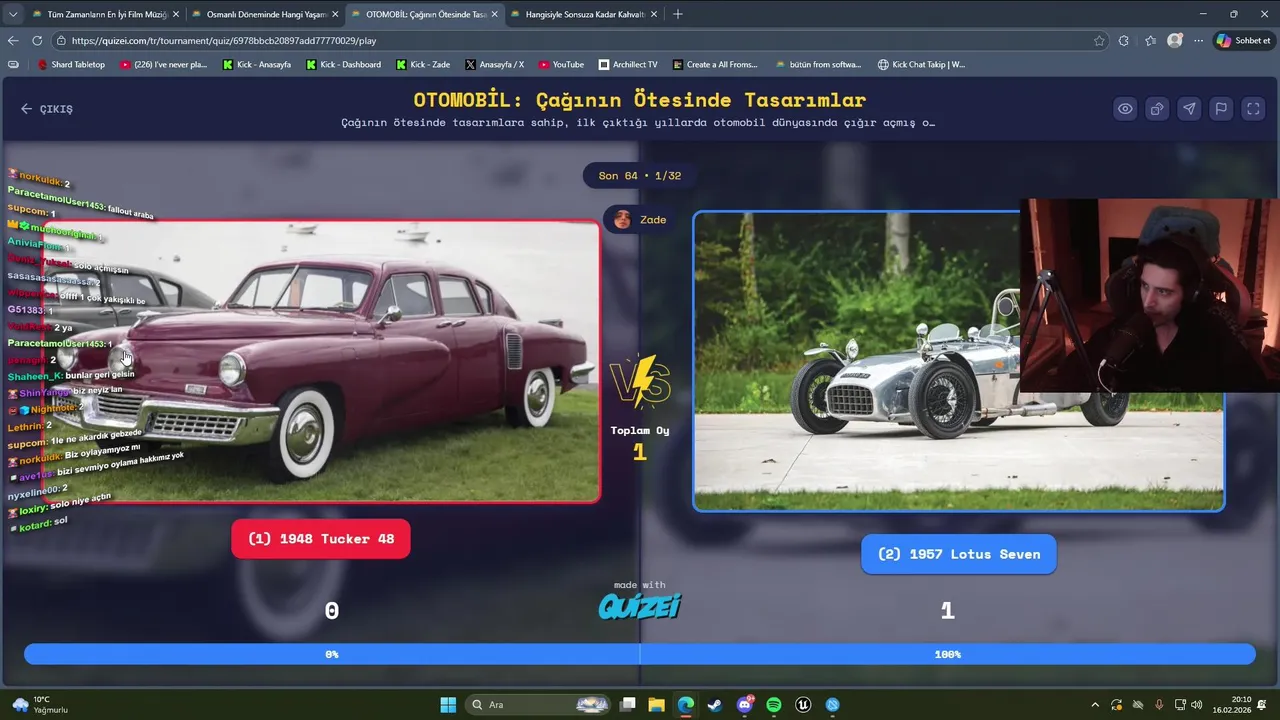Open the blue circular app in taskbar
1280x720 pixels.
pyautogui.click(x=833, y=705)
